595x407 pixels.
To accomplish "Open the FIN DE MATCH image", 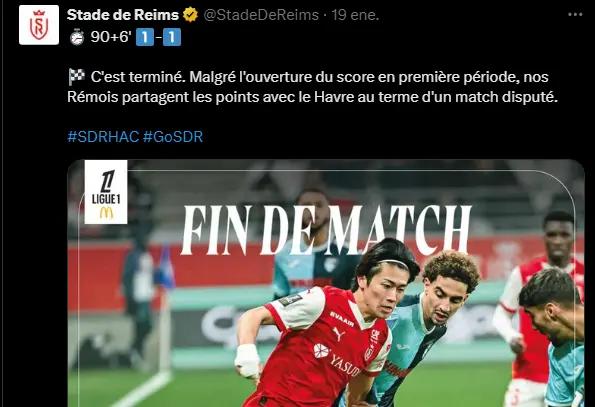I will coord(326,283).
